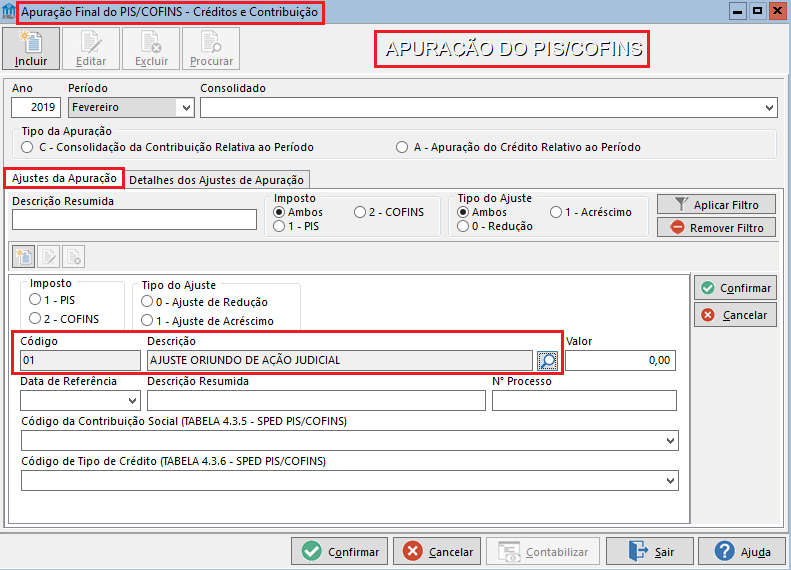Click the Contabilizar button
This screenshot has height=570, width=791.
543,551
